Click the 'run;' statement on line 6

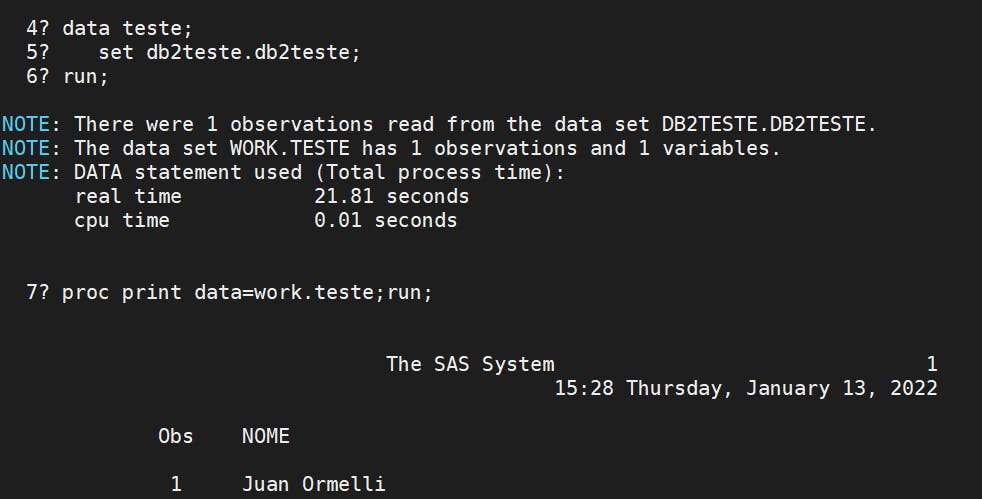click(x=85, y=76)
